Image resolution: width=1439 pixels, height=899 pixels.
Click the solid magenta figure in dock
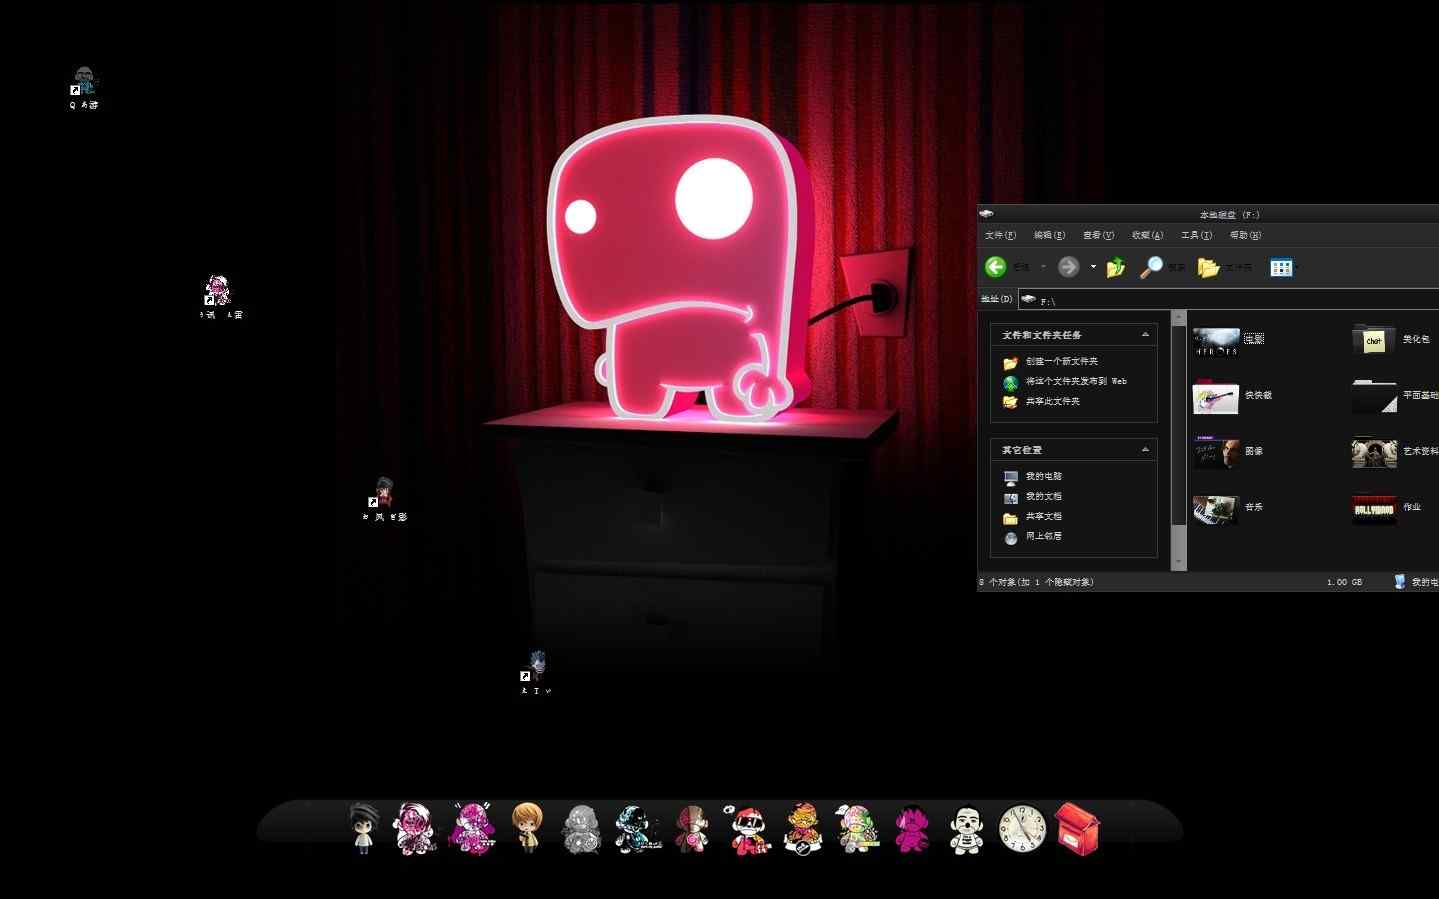tap(911, 829)
